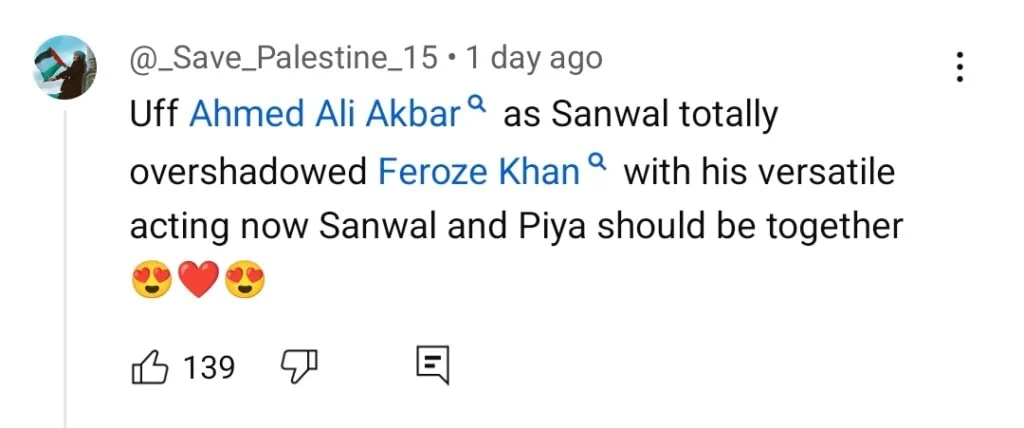Click the word "Uff" in comment
Viewport: 1024px width, 428px height.
(154, 116)
